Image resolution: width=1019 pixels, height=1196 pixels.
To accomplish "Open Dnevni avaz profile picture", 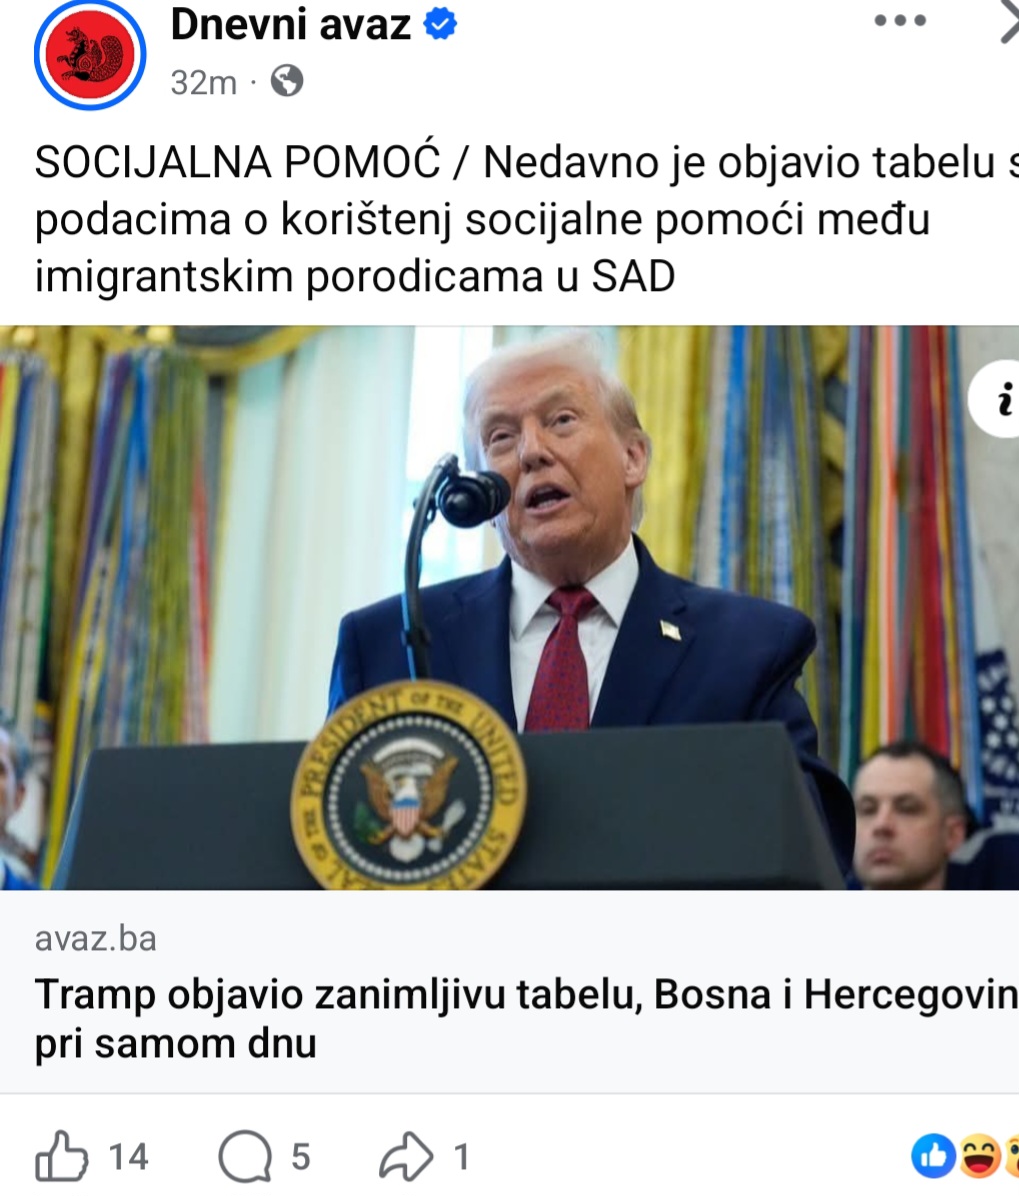I will click(90, 55).
